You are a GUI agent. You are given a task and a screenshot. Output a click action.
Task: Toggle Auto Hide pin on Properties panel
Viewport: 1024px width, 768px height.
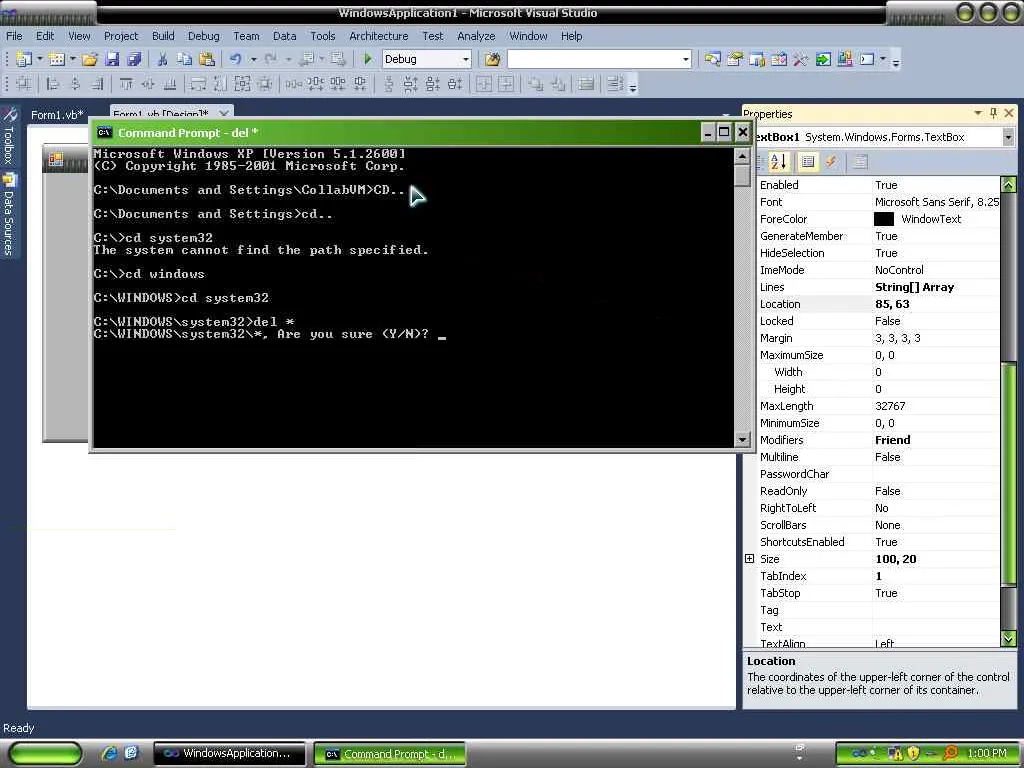(993, 113)
